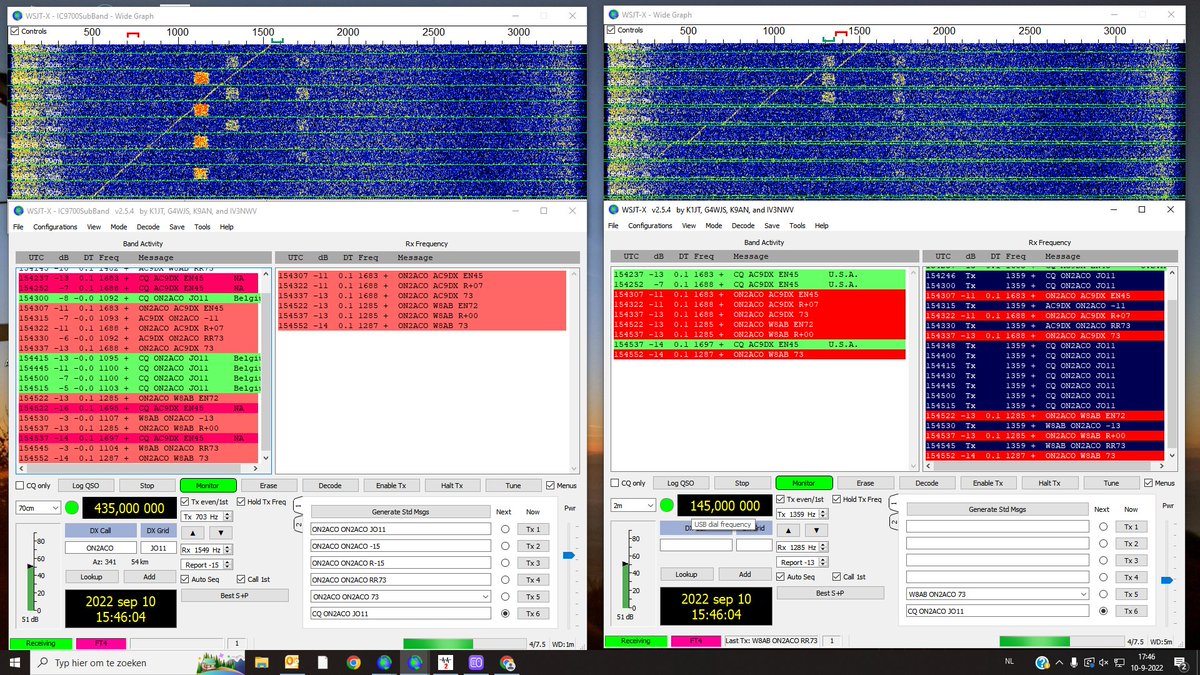The height and width of the screenshot is (675, 1200).
Task: Click Report -13 spinner in 2m window
Action: pyautogui.click(x=803, y=563)
